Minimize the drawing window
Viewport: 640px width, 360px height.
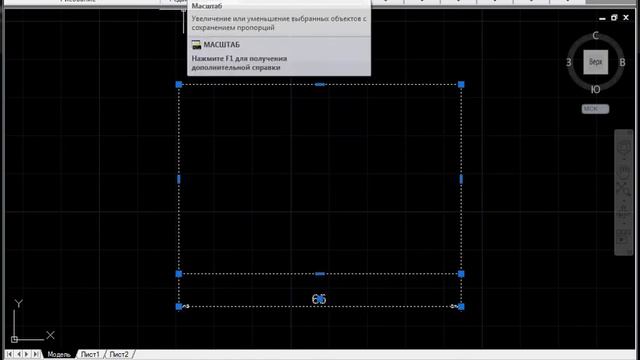(x=602, y=18)
